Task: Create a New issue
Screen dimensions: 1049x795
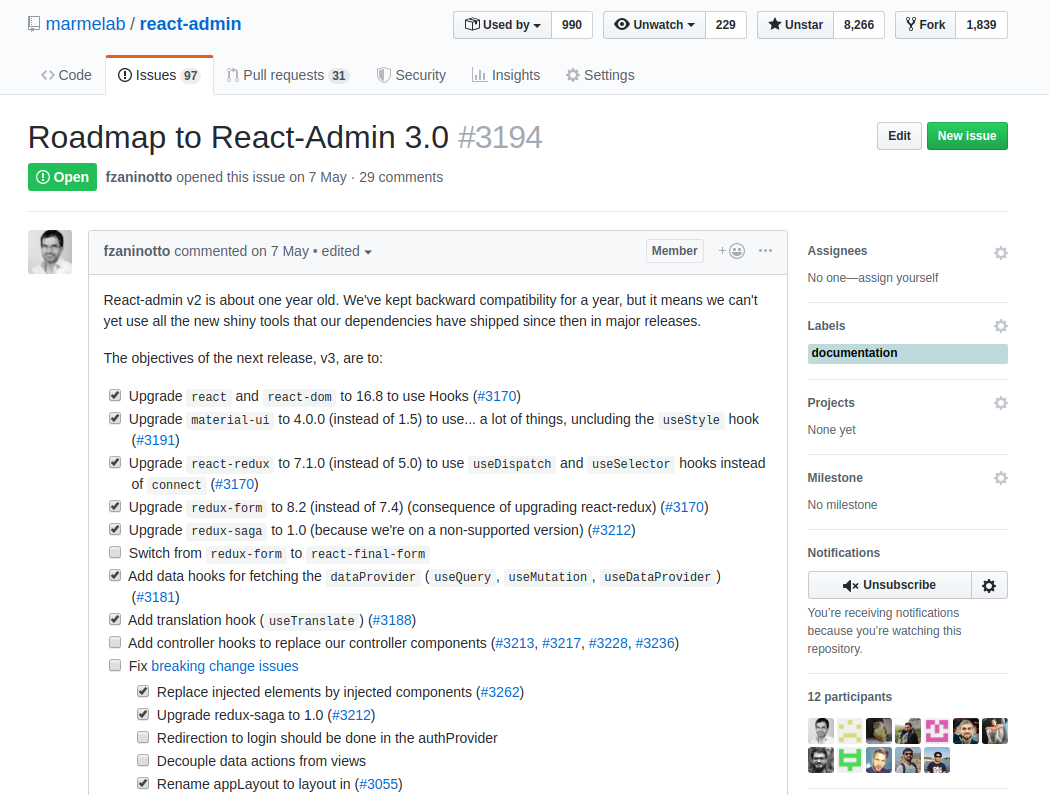Action: coord(967,136)
